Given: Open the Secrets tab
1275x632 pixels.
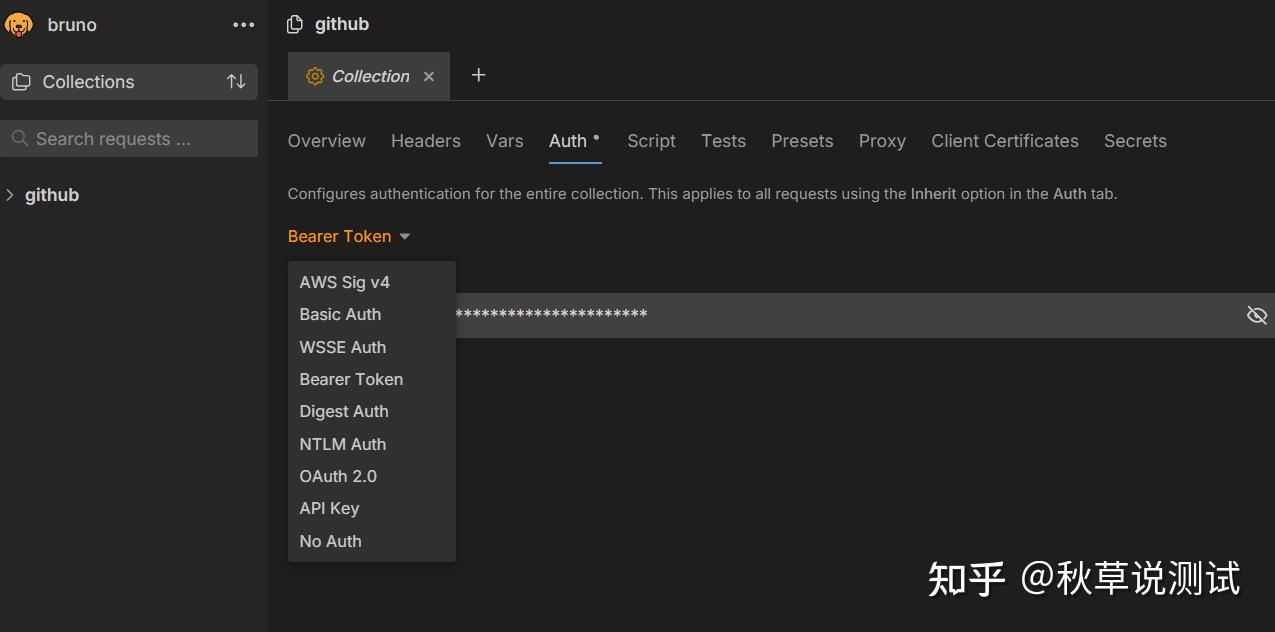Looking at the screenshot, I should (x=1135, y=141).
